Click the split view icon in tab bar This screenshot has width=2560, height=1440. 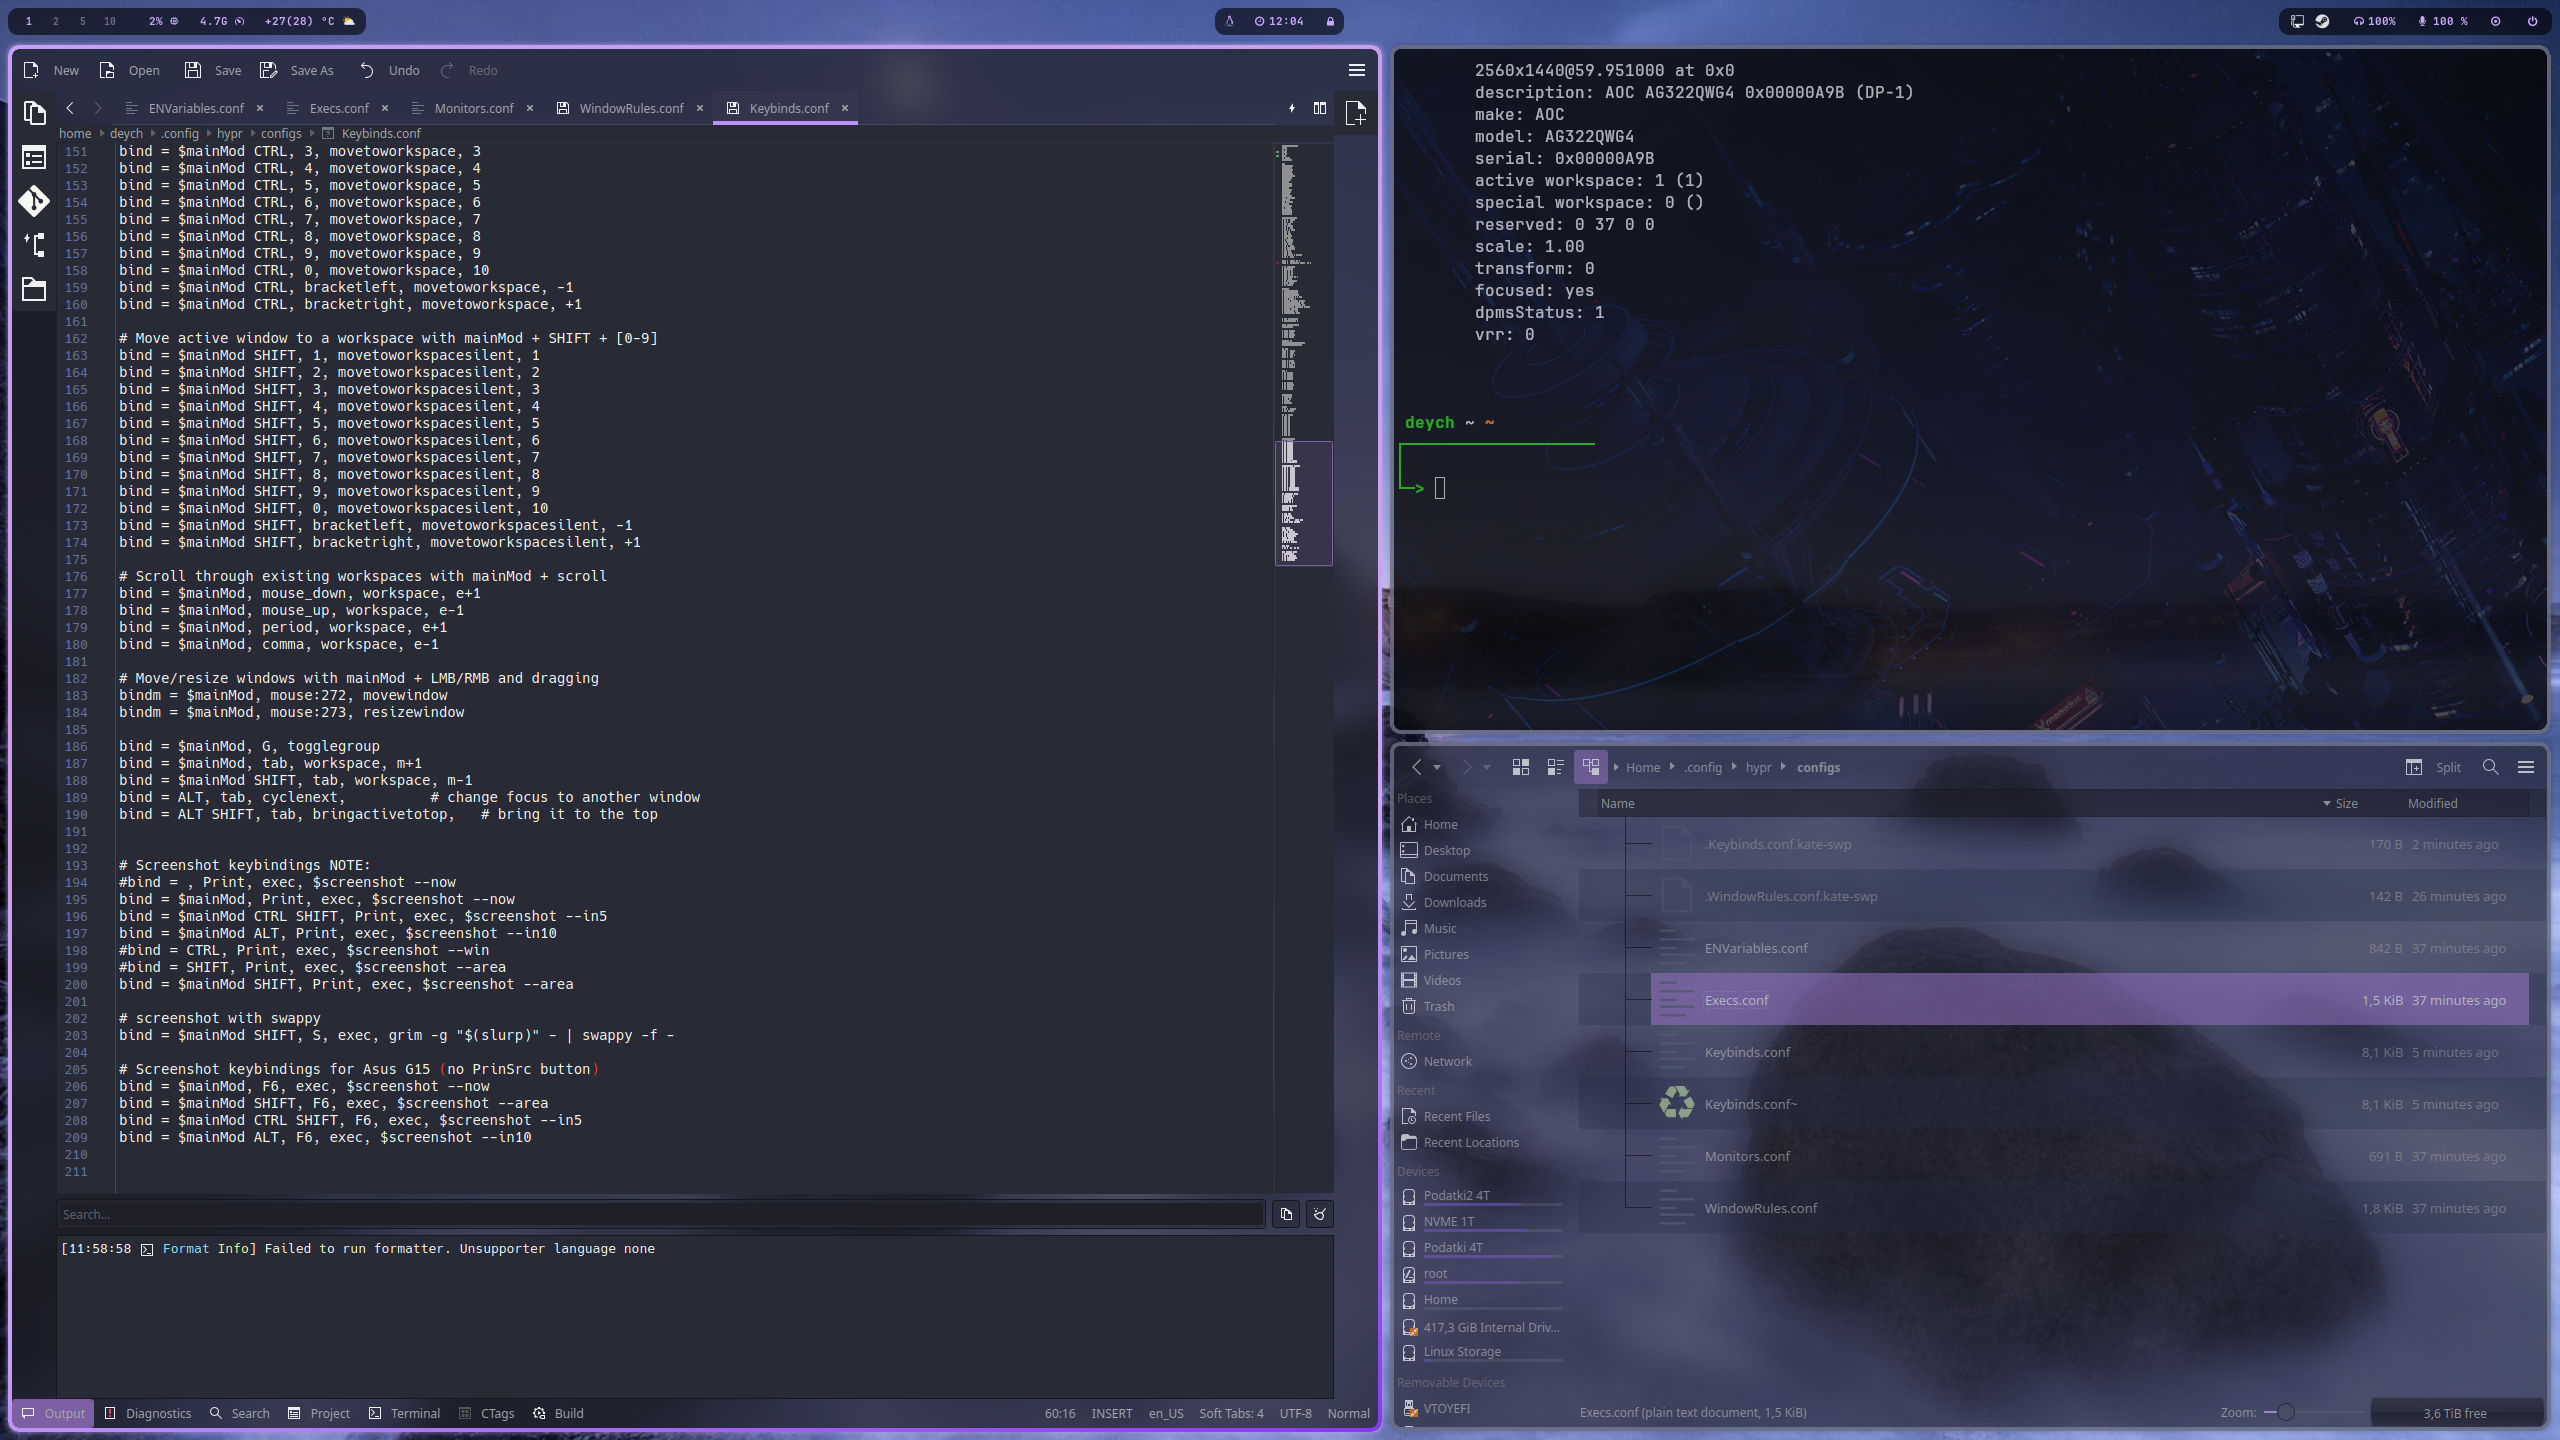pos(1320,108)
